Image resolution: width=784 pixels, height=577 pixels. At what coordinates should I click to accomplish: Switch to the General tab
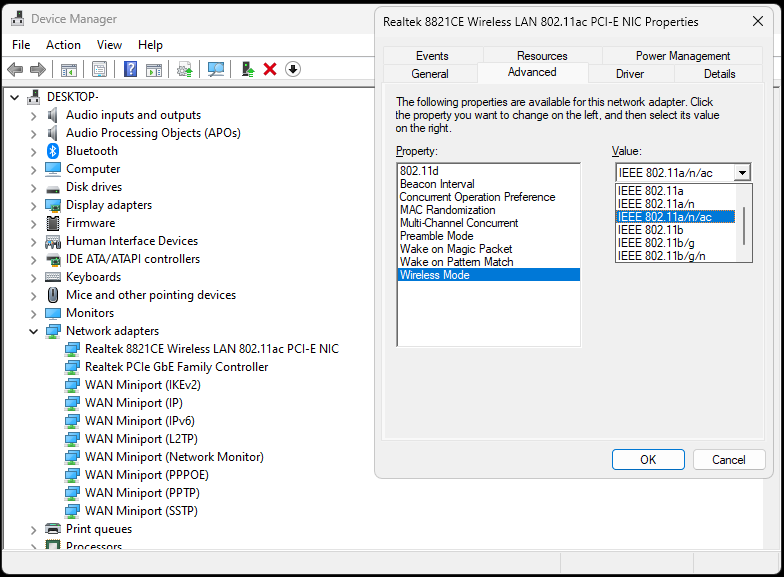(x=430, y=74)
